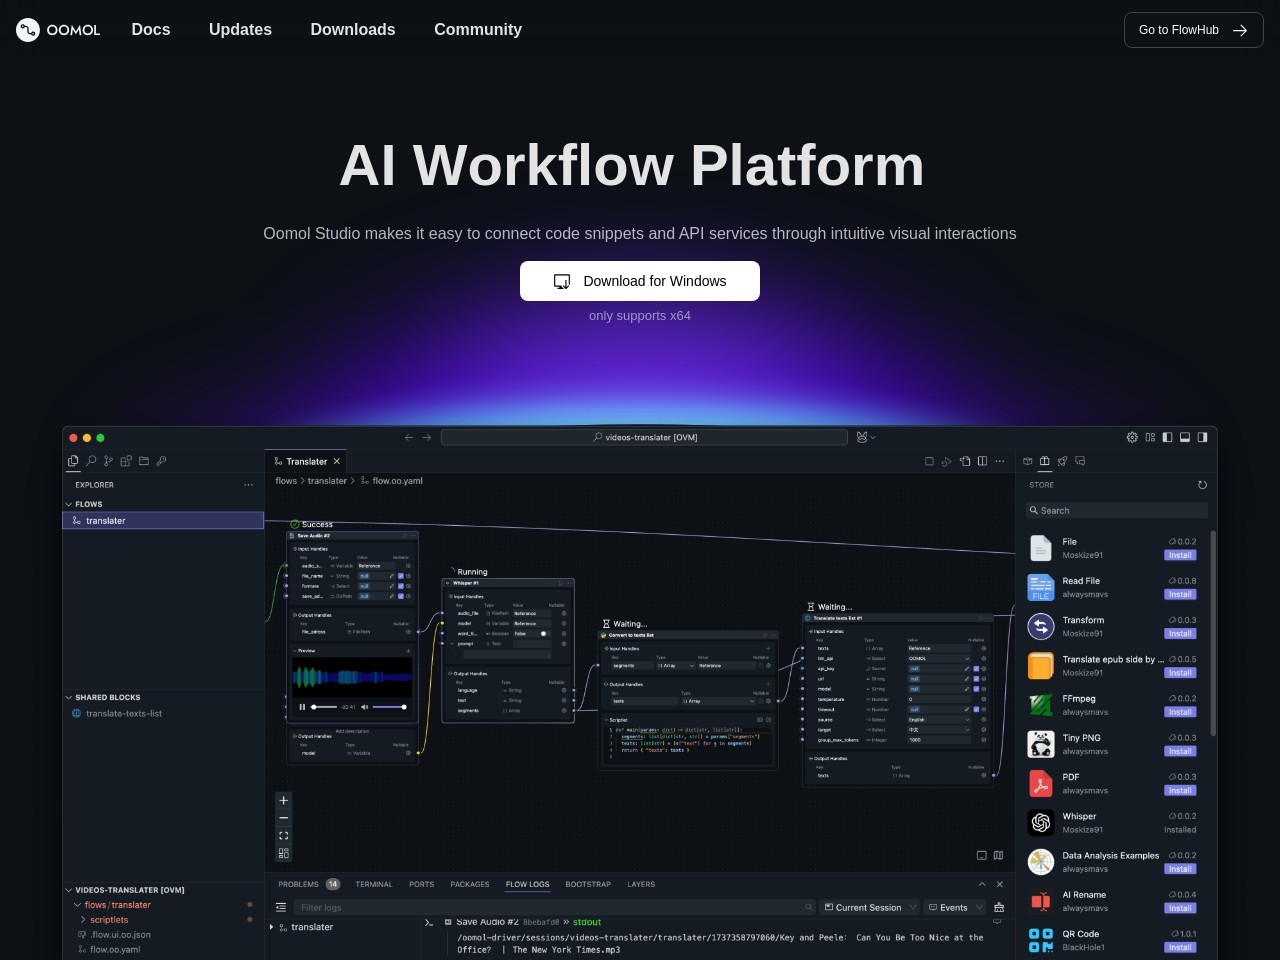Toggle nullable checkbox on timeout row
Viewport: 1280px width, 960px height.
(976, 709)
